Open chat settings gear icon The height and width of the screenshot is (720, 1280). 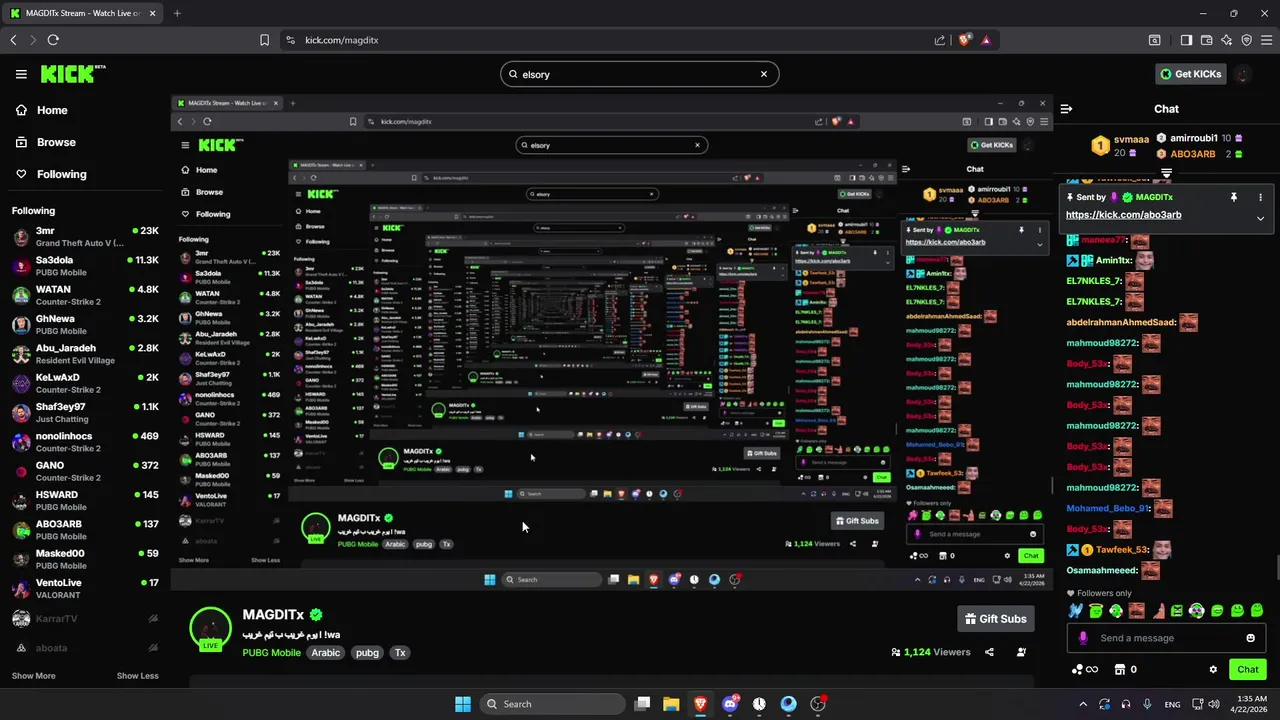[x=1213, y=670]
